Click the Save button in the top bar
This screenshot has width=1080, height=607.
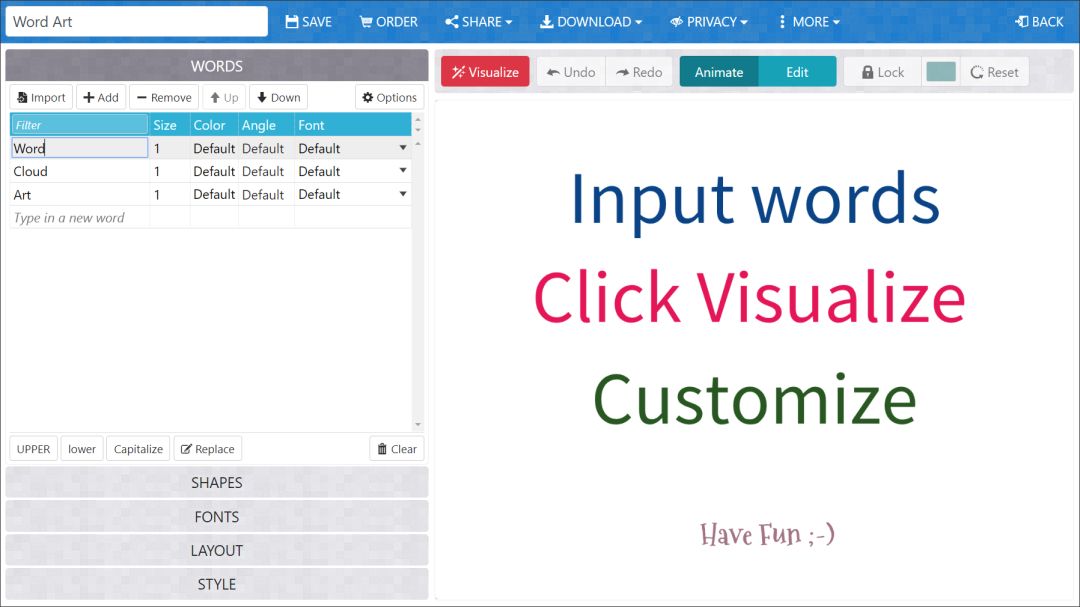point(308,21)
